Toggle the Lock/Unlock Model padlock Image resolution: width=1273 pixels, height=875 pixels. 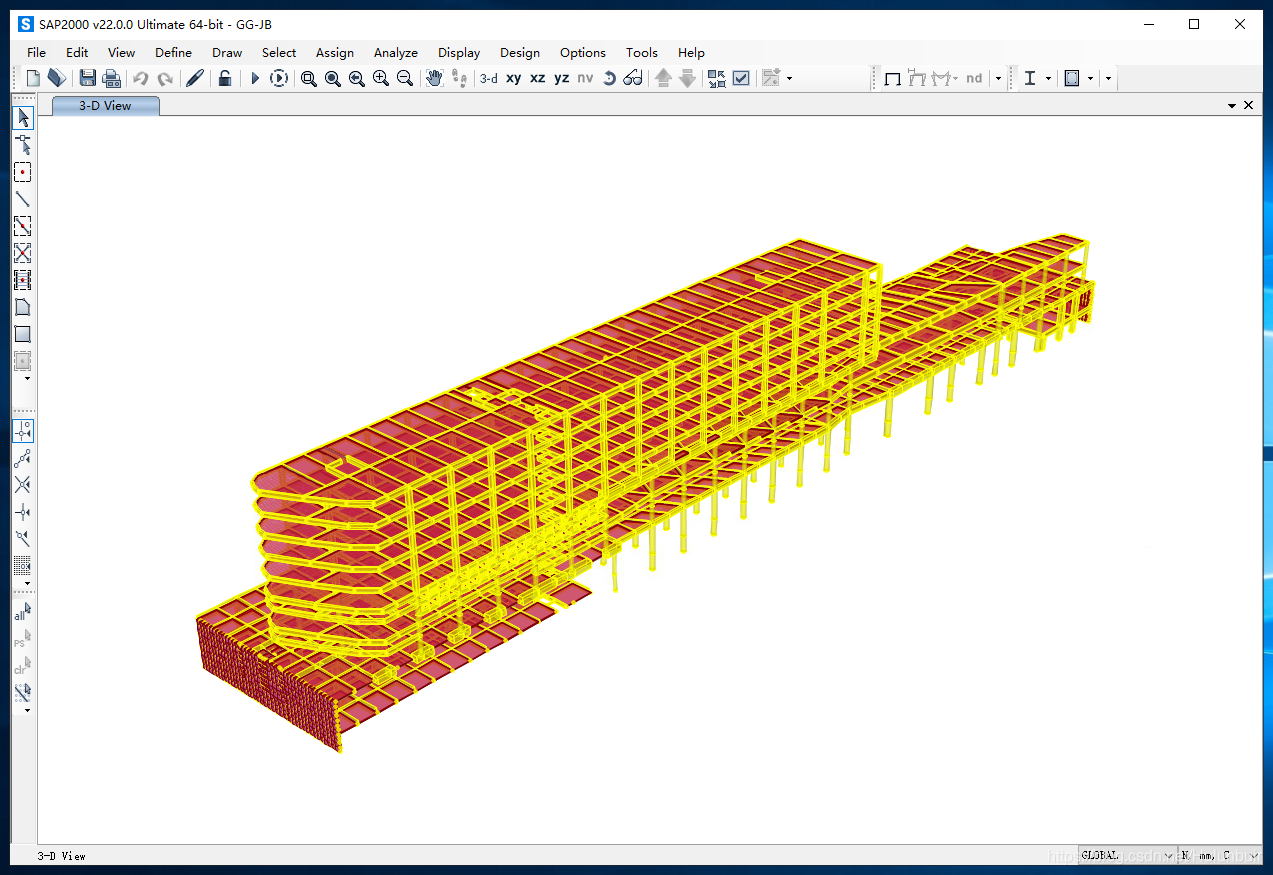(x=226, y=78)
